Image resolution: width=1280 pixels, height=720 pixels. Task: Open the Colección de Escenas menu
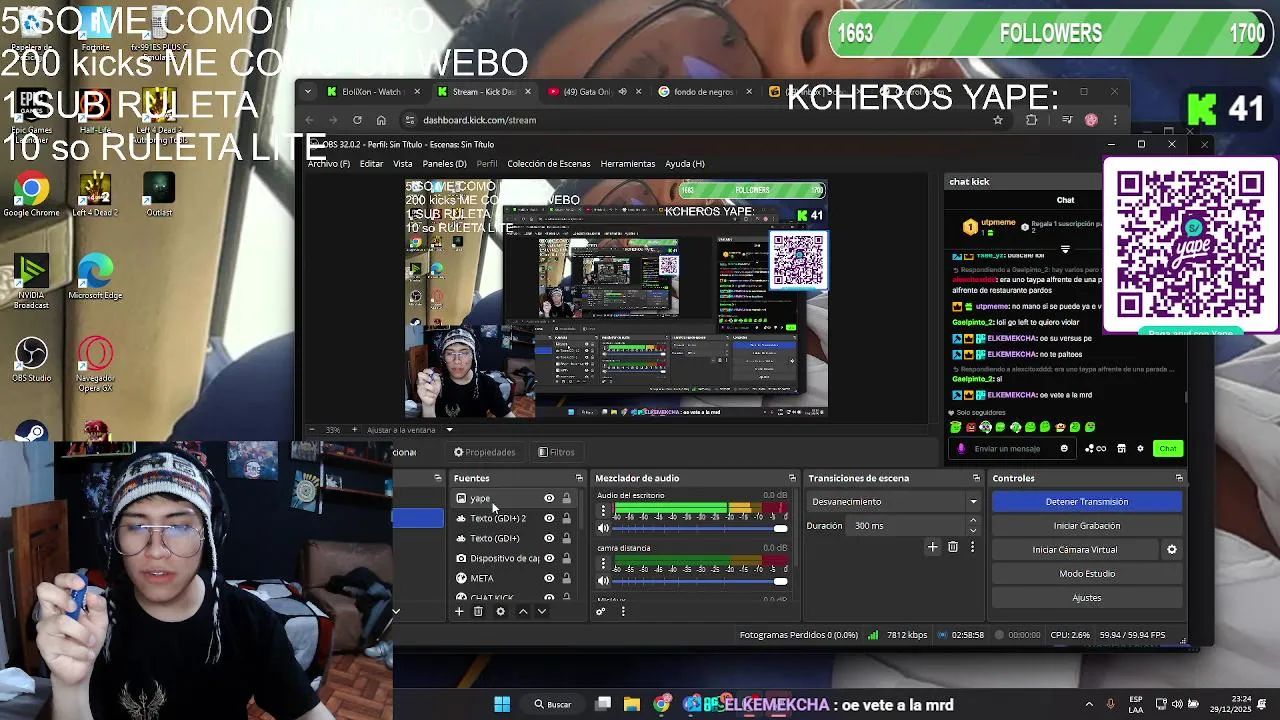548,164
